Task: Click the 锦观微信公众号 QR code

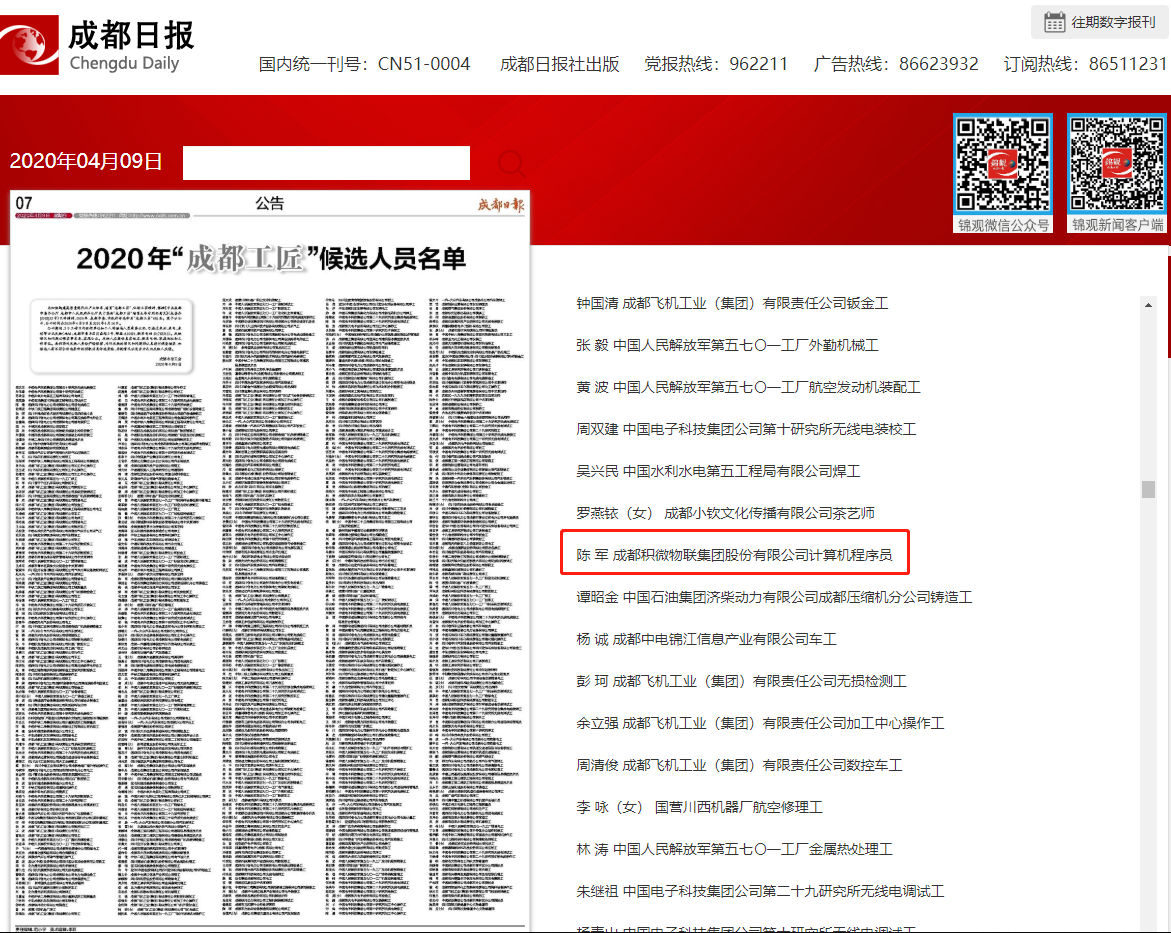Action: [x=1003, y=164]
